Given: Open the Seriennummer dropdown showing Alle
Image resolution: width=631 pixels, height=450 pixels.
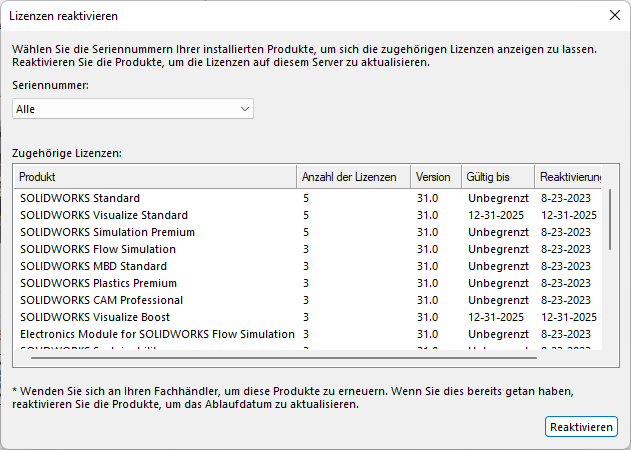Looking at the screenshot, I should (x=133, y=108).
